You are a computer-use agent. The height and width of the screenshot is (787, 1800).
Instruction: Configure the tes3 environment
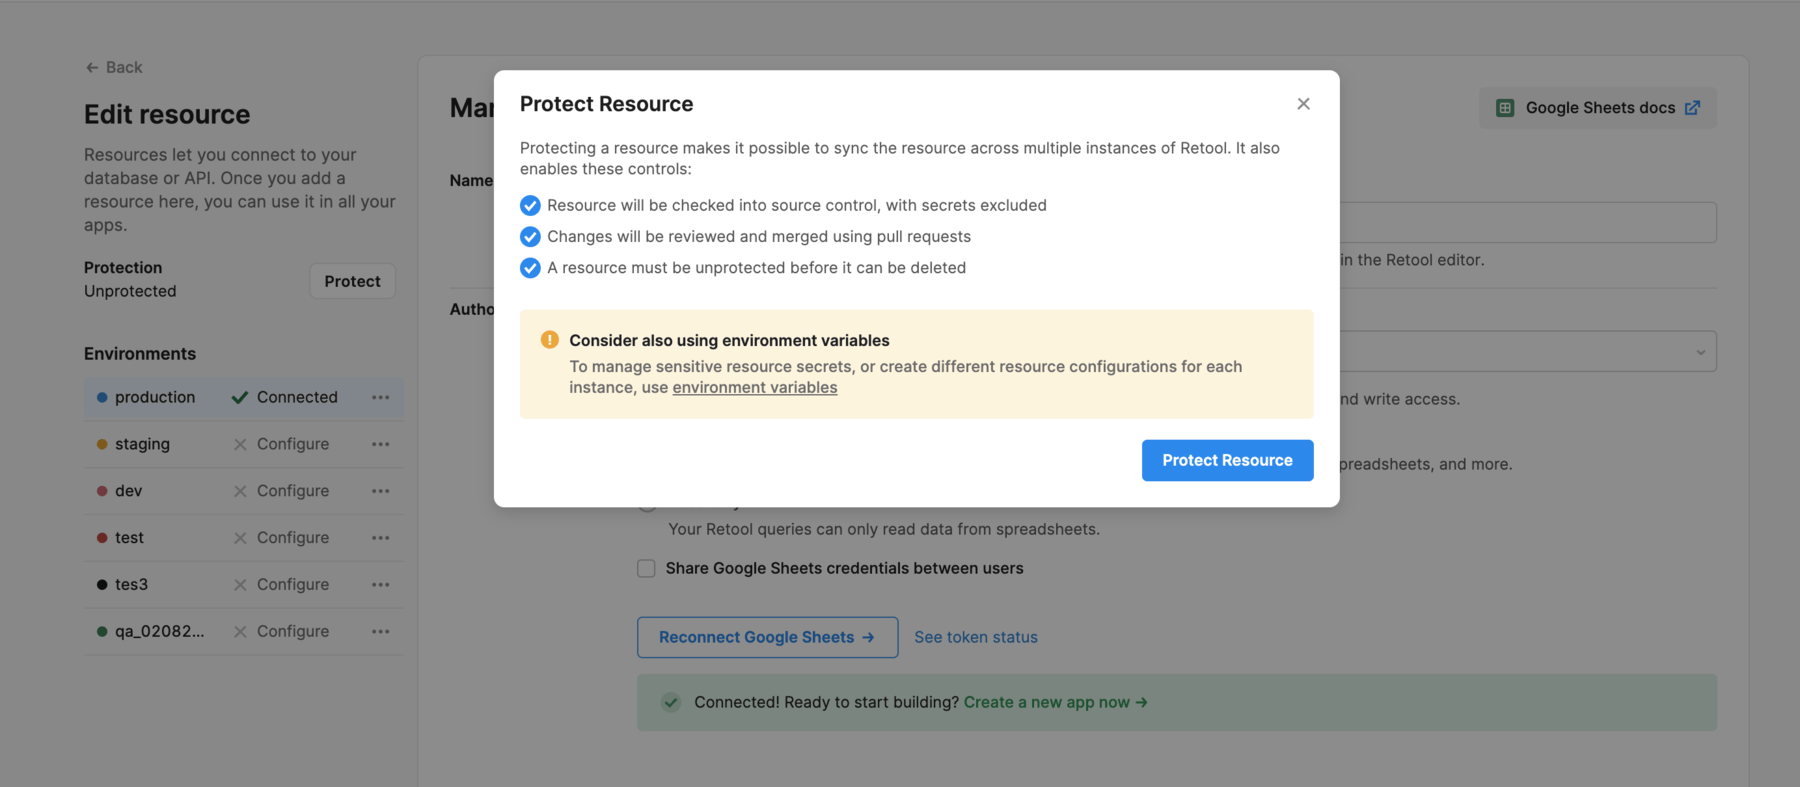click(x=292, y=585)
